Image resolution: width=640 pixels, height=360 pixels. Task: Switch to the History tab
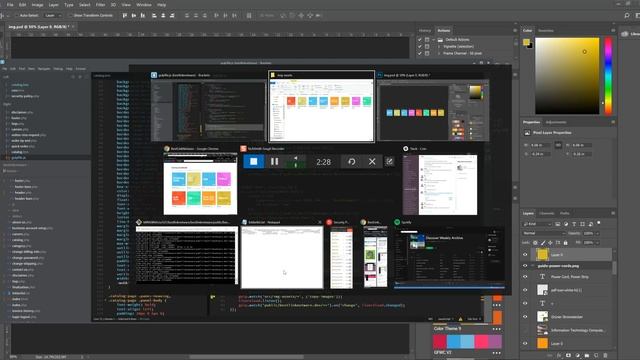tap(425, 31)
